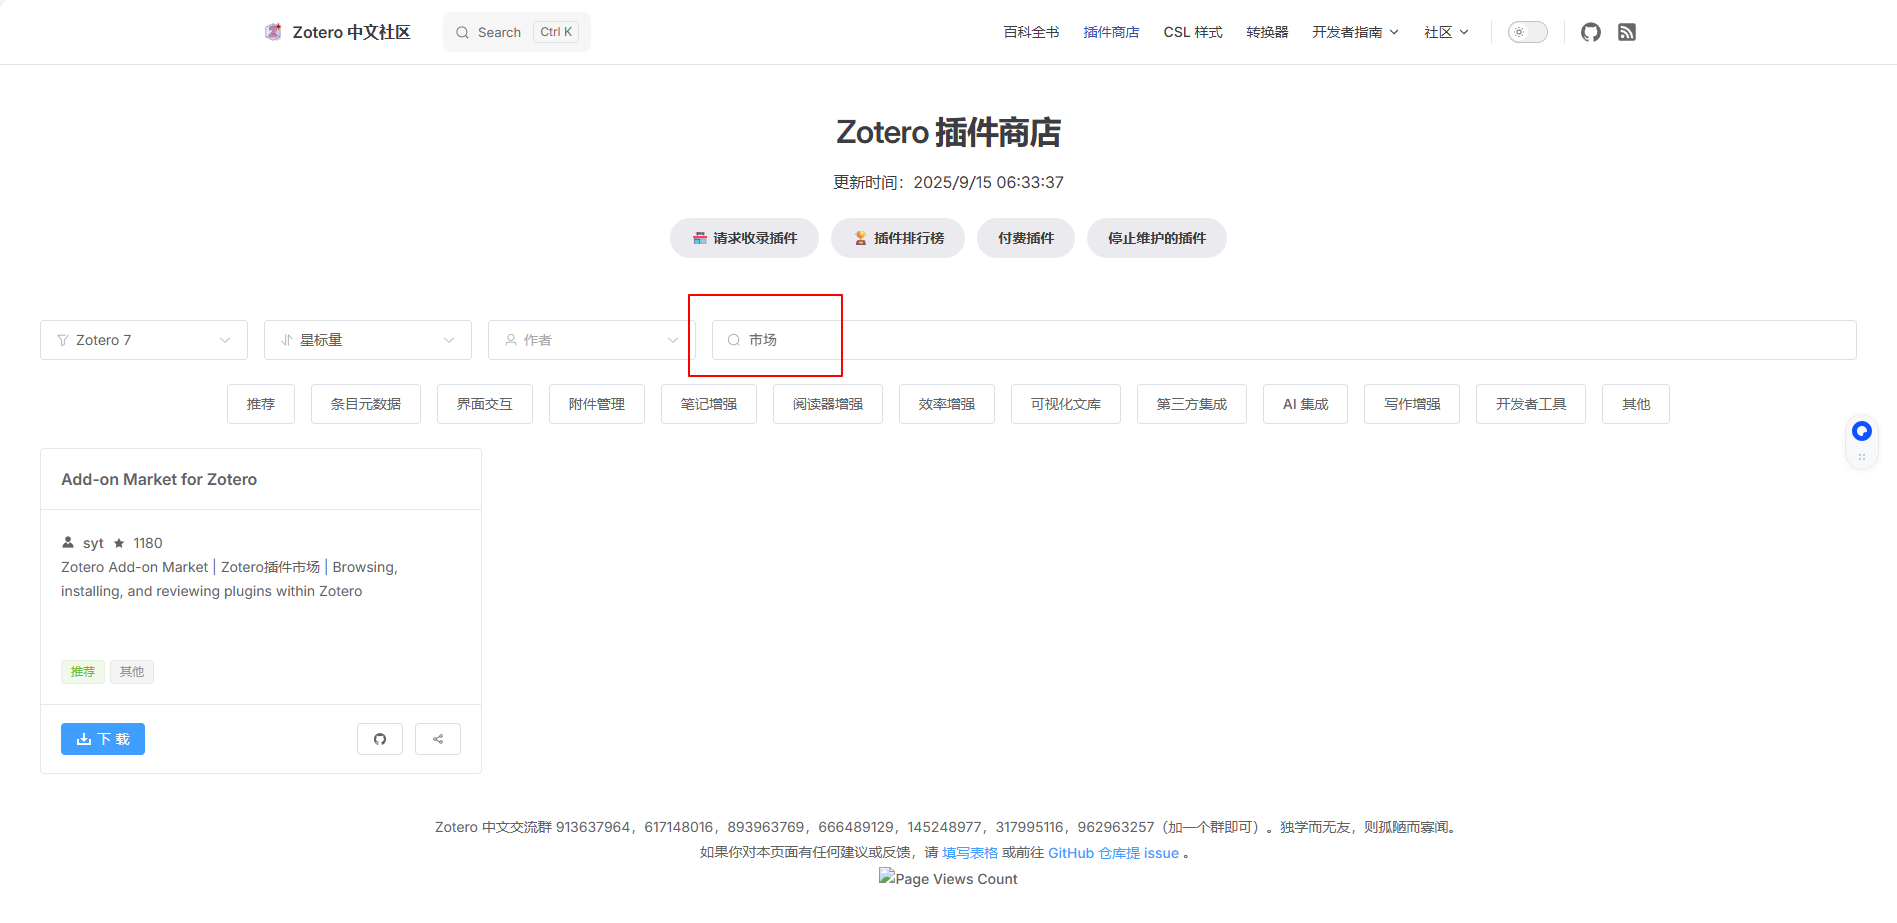Open the Zotero 7 version dropdown
Screen dimensions: 1897x923
(x=144, y=340)
